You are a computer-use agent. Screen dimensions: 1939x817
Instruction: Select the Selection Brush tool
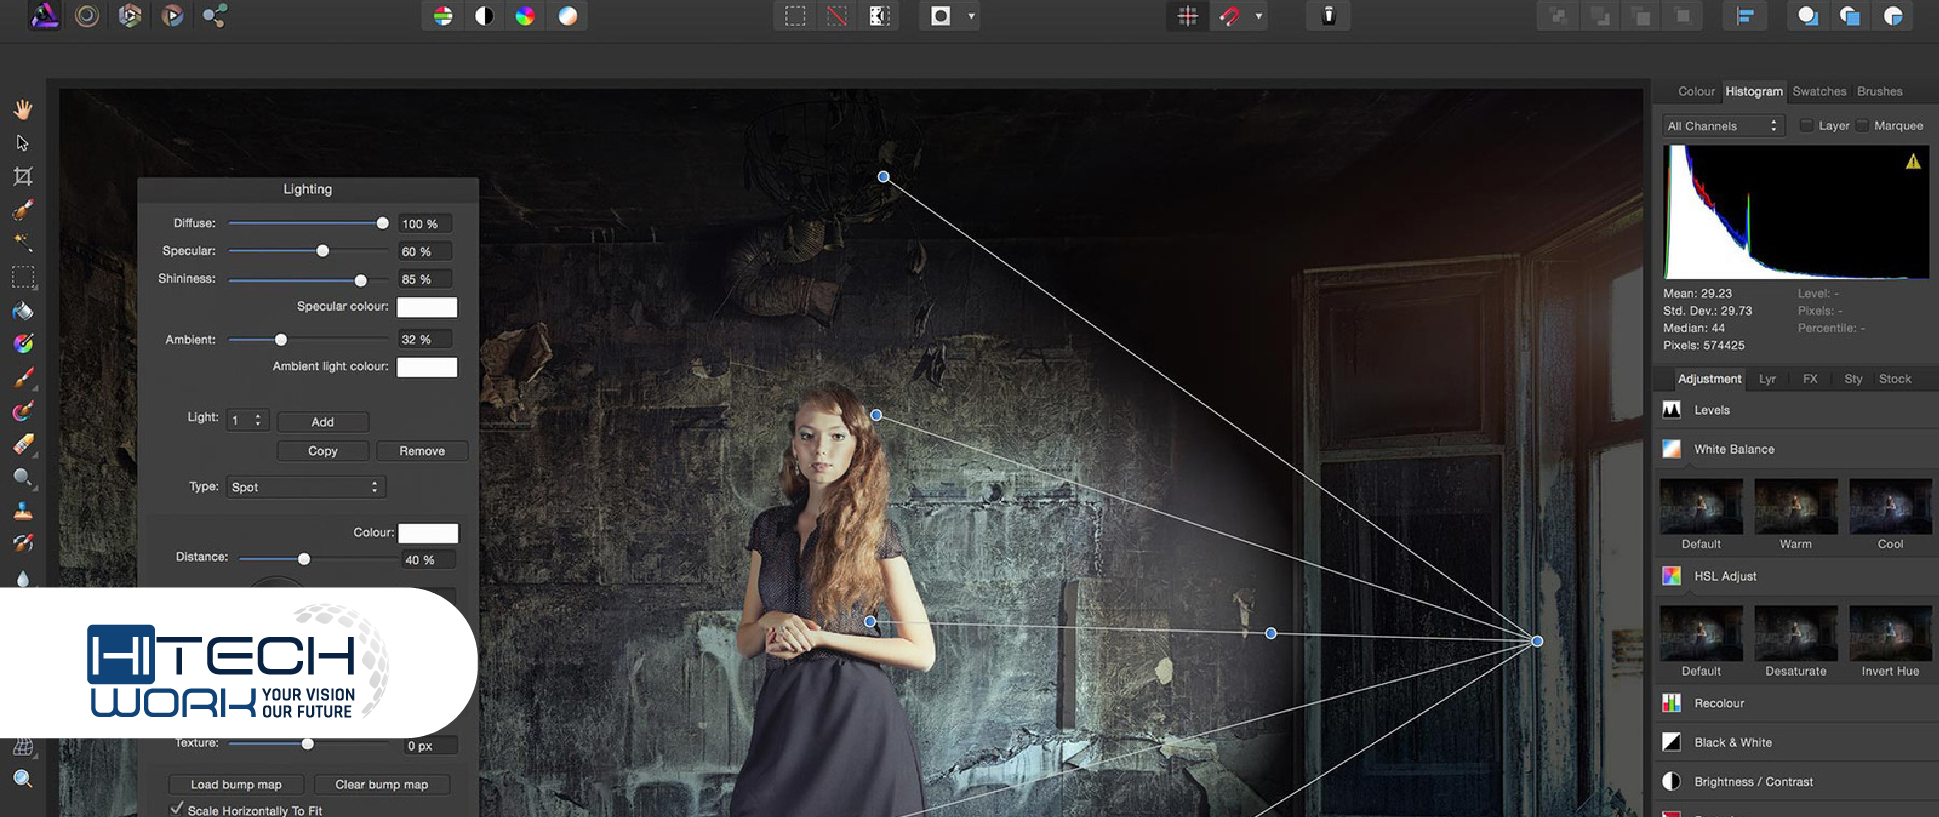pyautogui.click(x=23, y=210)
